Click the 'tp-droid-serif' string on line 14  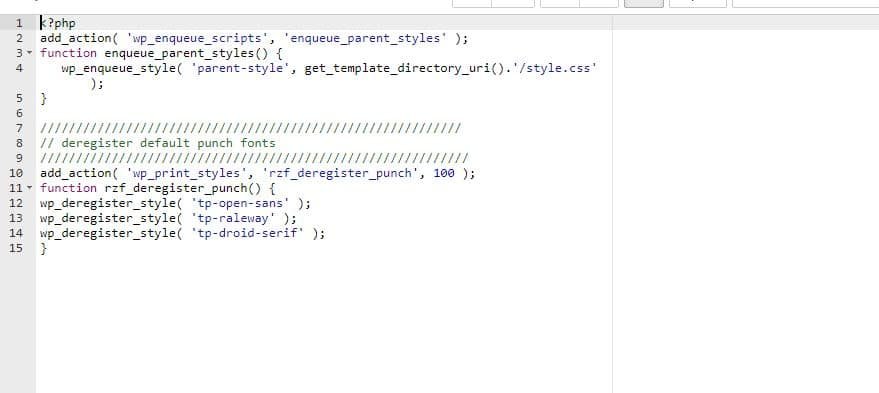(247, 233)
